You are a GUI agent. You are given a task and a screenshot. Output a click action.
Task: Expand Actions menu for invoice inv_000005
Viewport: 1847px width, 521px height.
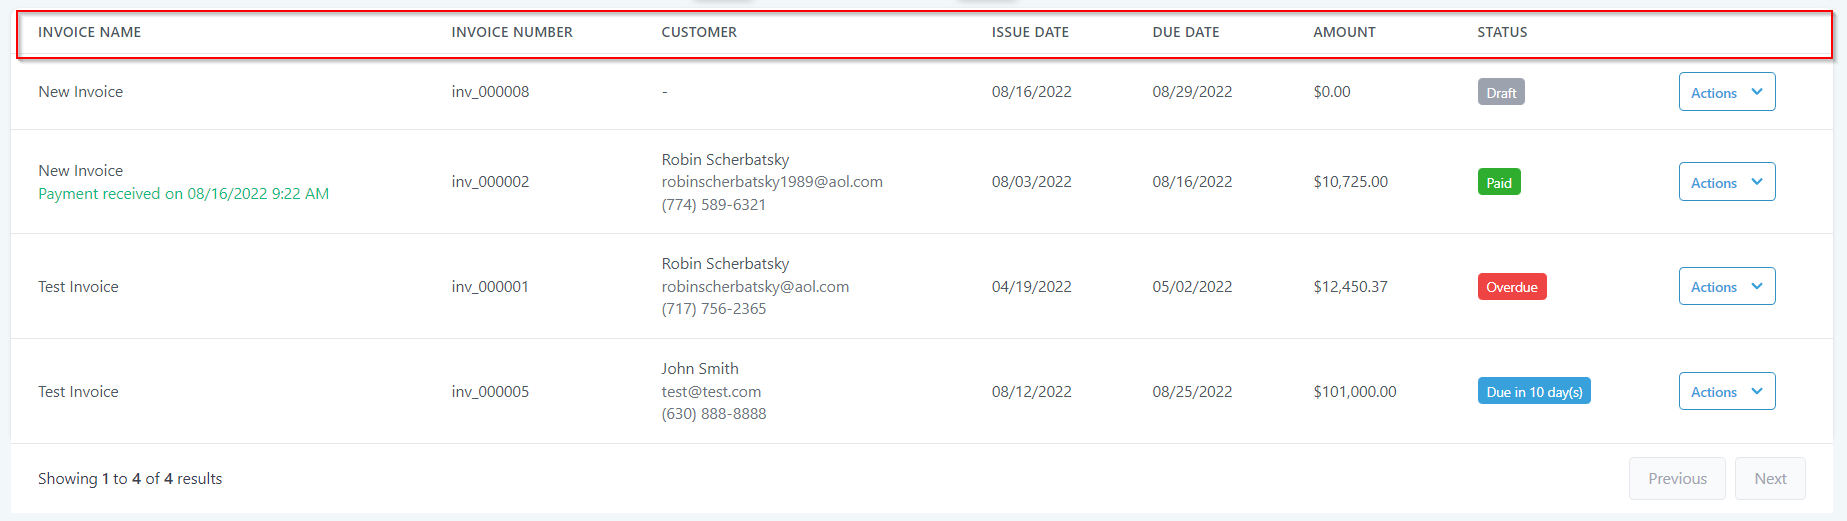click(1726, 392)
